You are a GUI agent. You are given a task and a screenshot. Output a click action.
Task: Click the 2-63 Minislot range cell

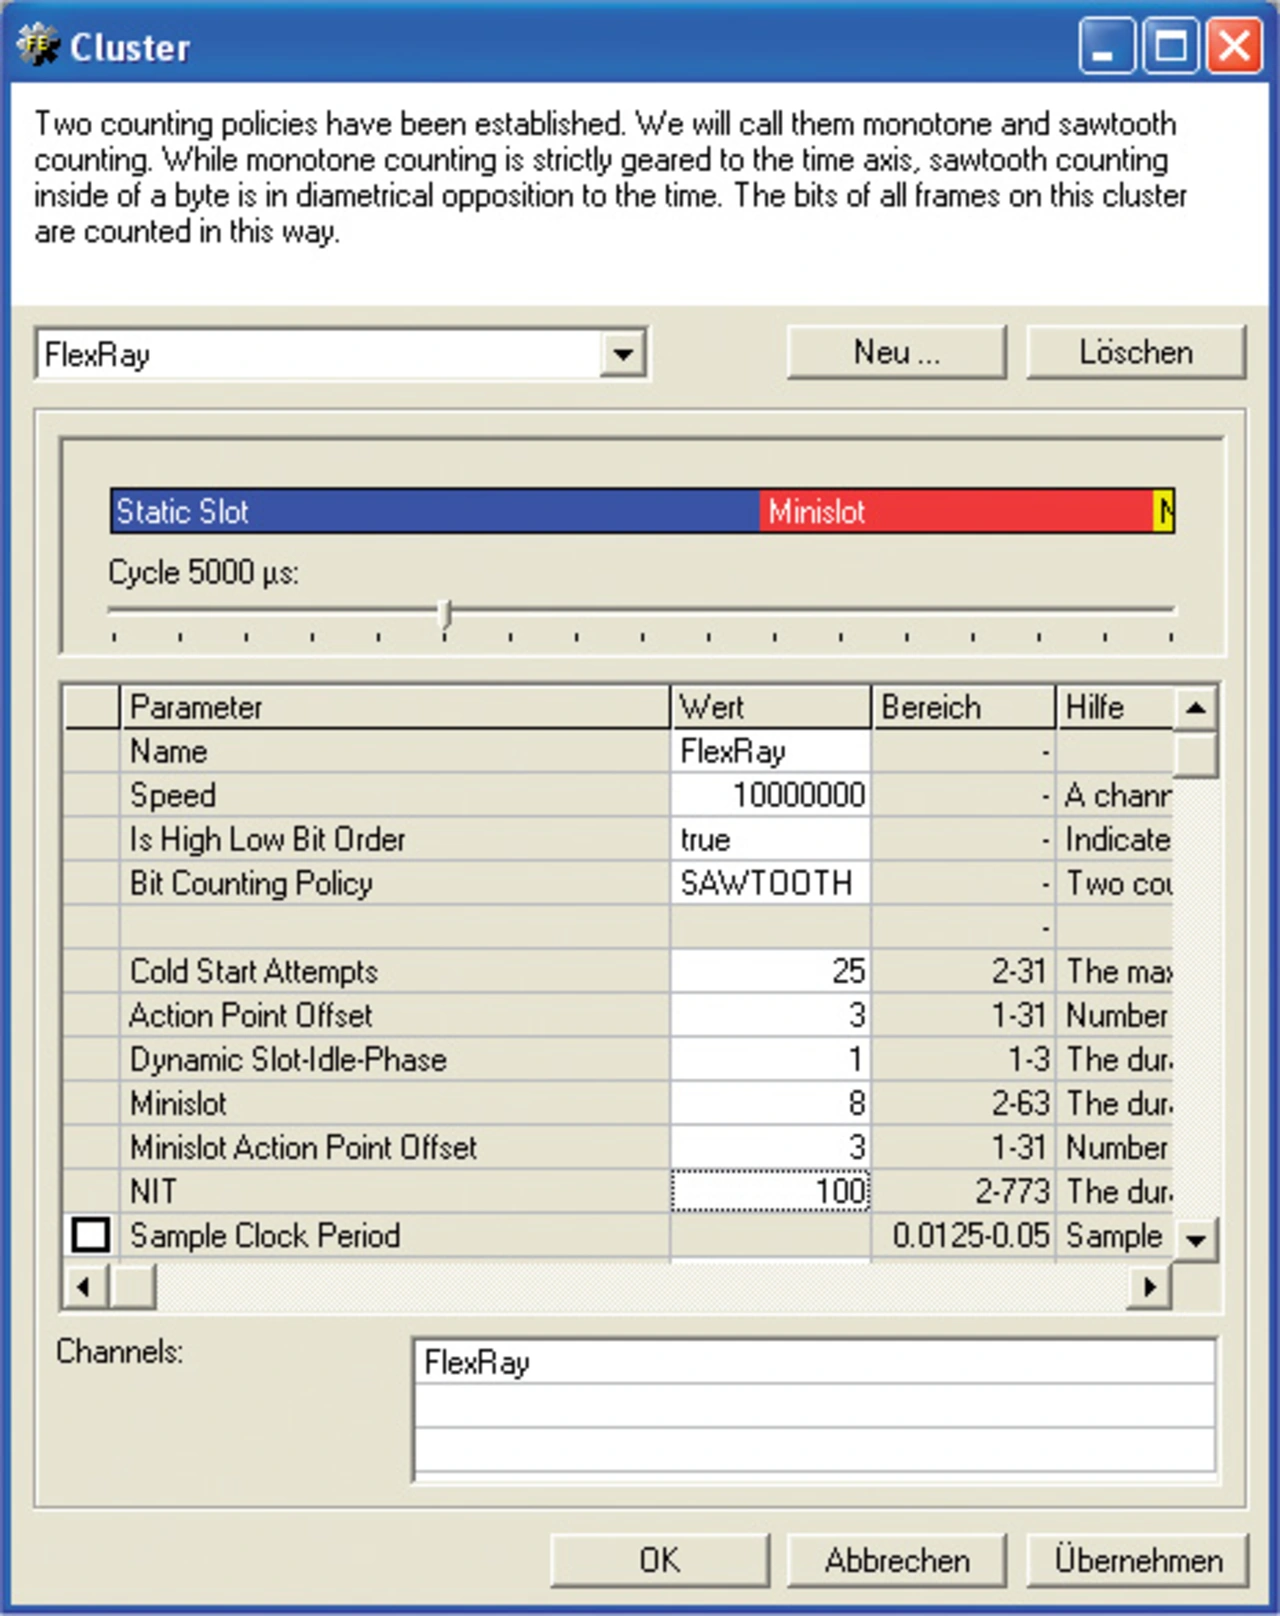click(964, 1103)
